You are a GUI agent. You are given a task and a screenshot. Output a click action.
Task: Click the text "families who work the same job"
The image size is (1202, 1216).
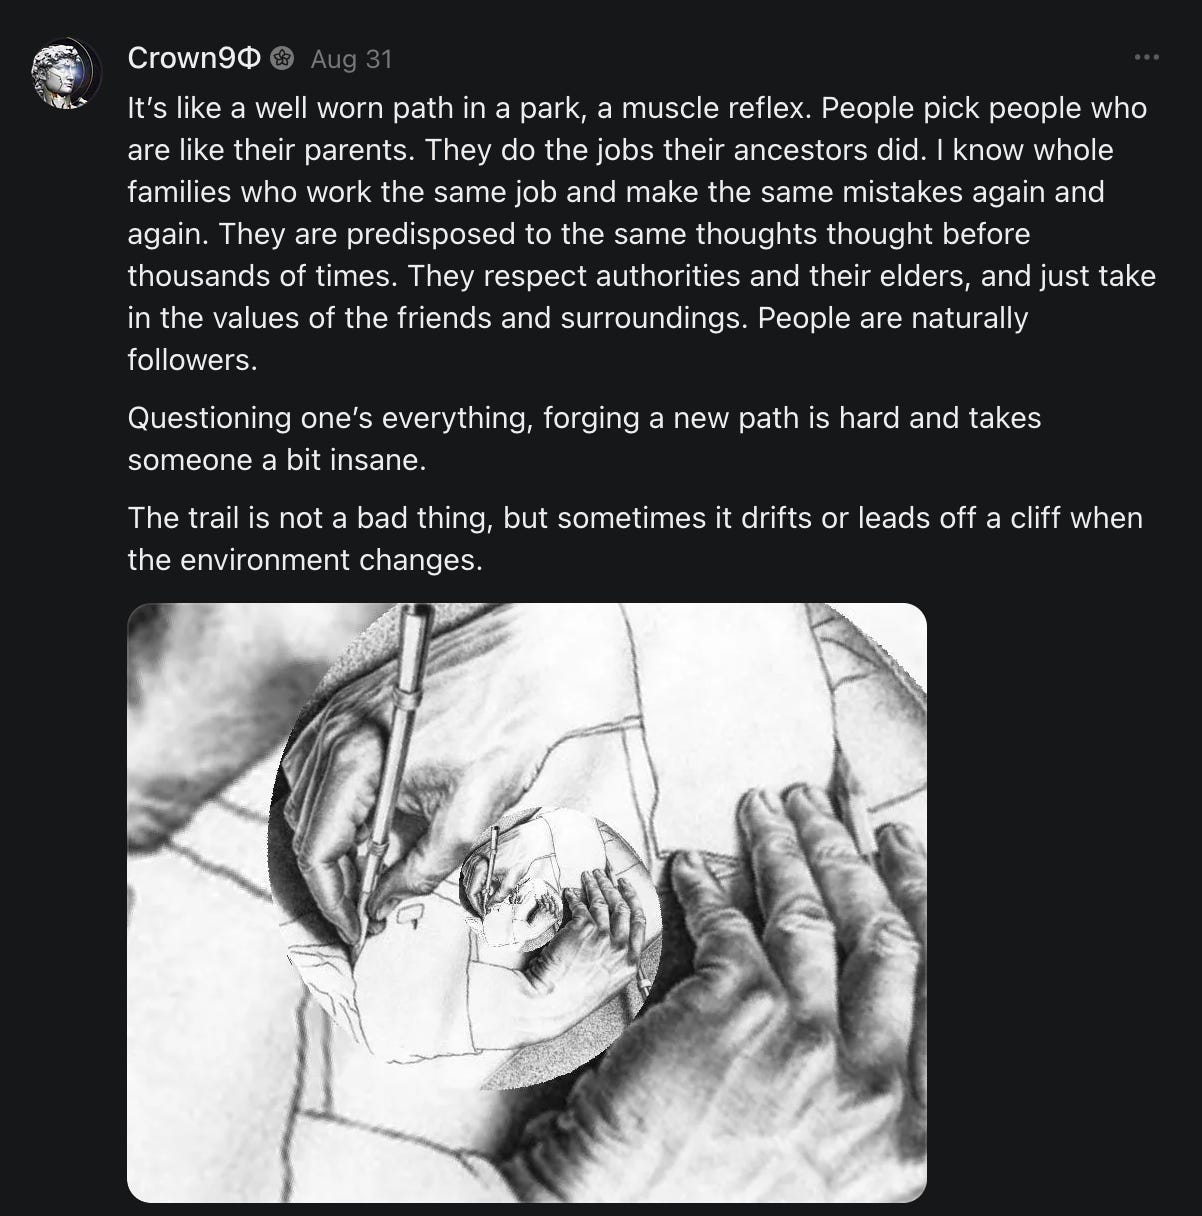tap(340, 192)
